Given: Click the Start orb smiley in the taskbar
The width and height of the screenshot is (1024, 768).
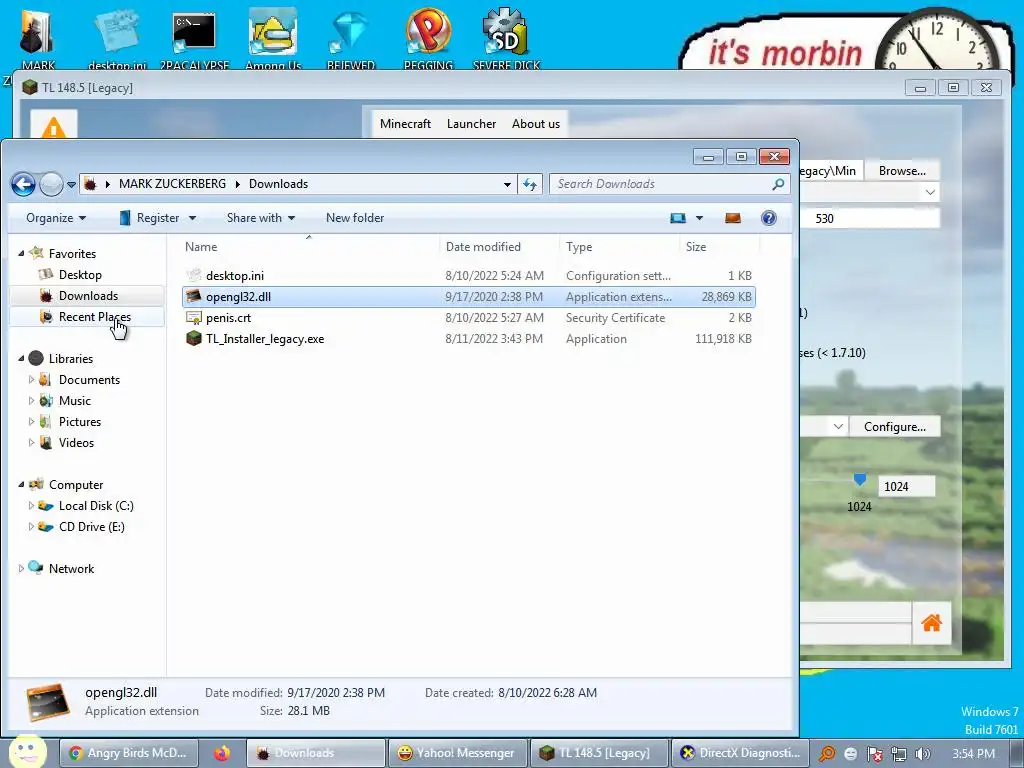Looking at the screenshot, I should (27, 751).
